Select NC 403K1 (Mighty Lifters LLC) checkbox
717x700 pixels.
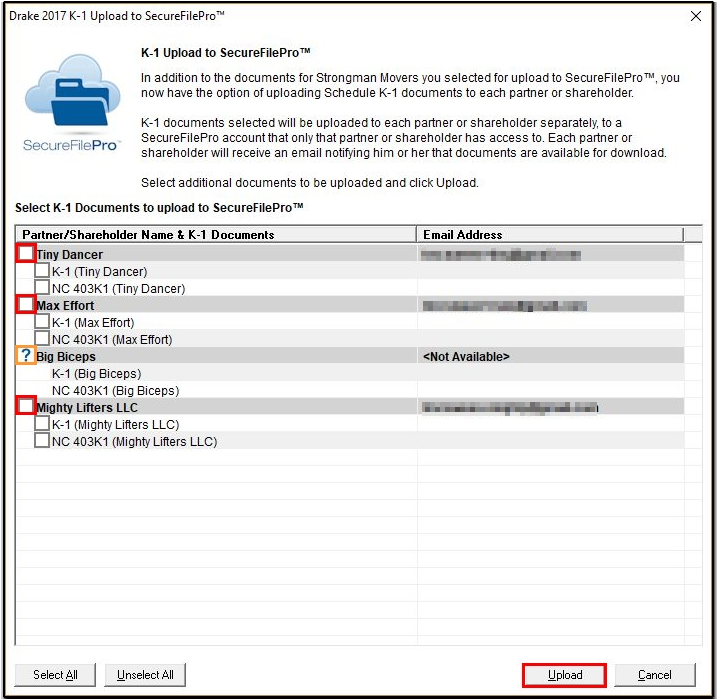point(42,441)
